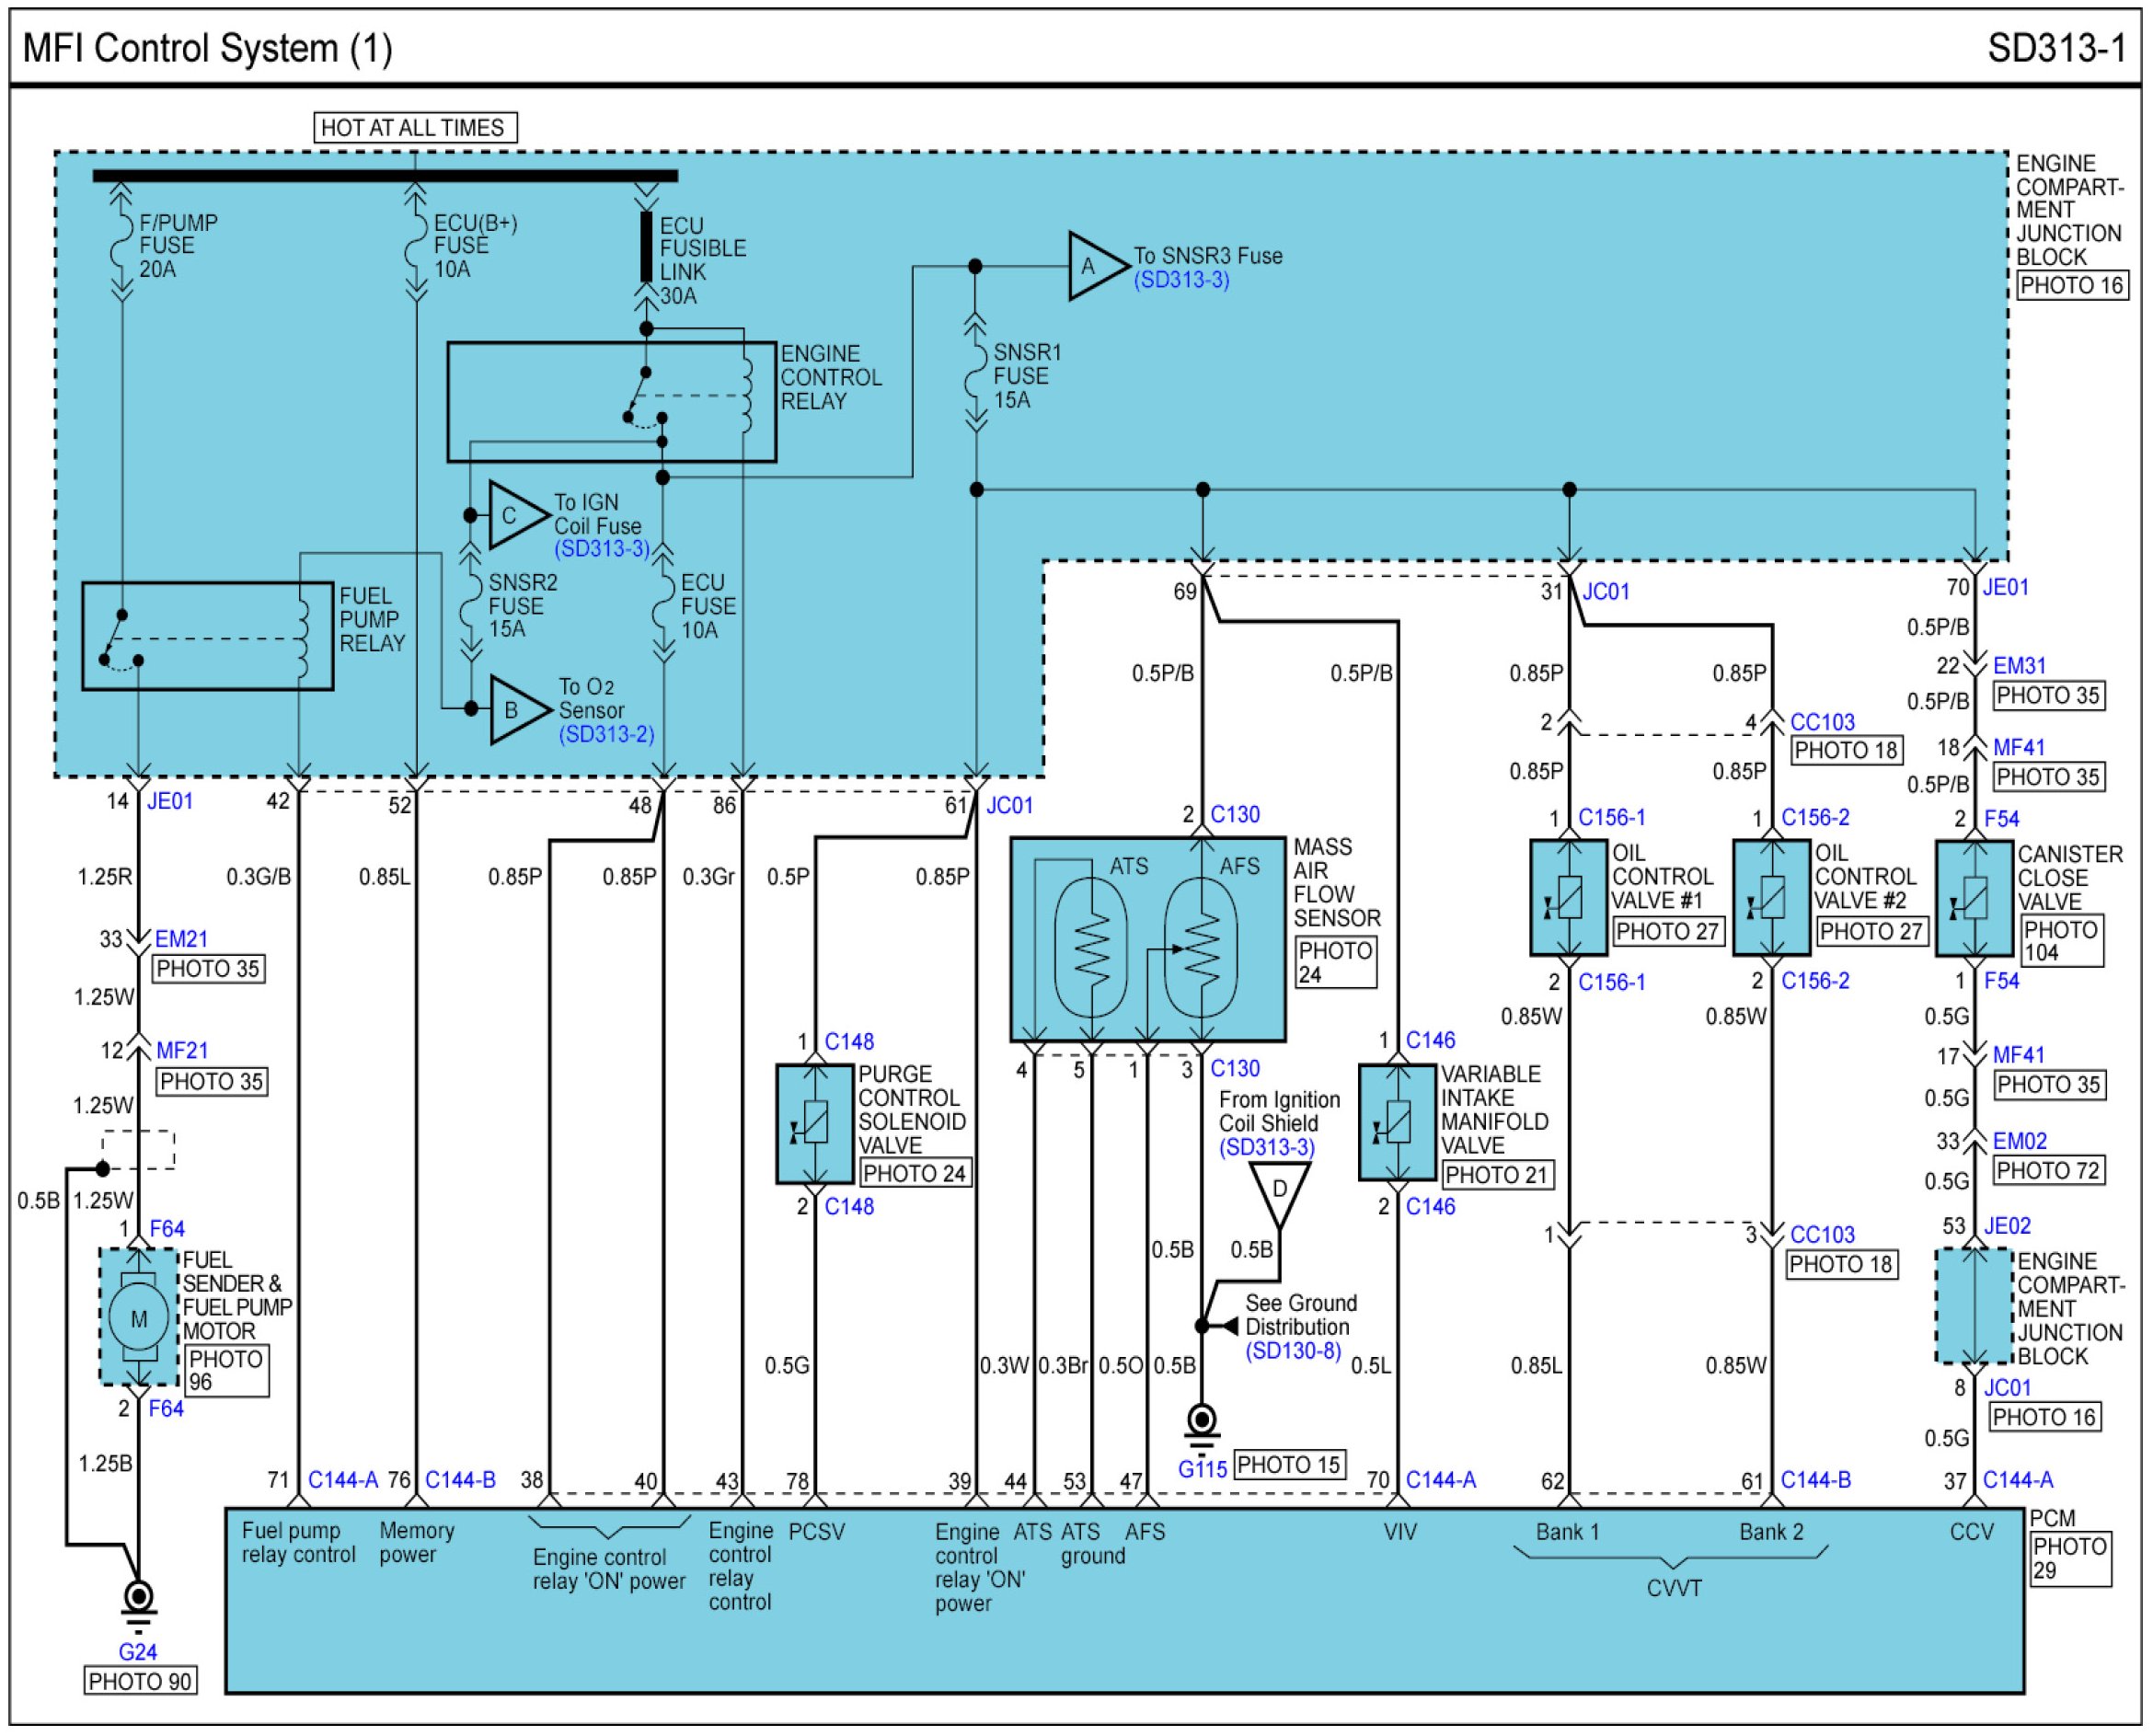Click the fuel pump motor M symbol
Image resolution: width=2153 pixels, height=1736 pixels.
click(138, 1318)
